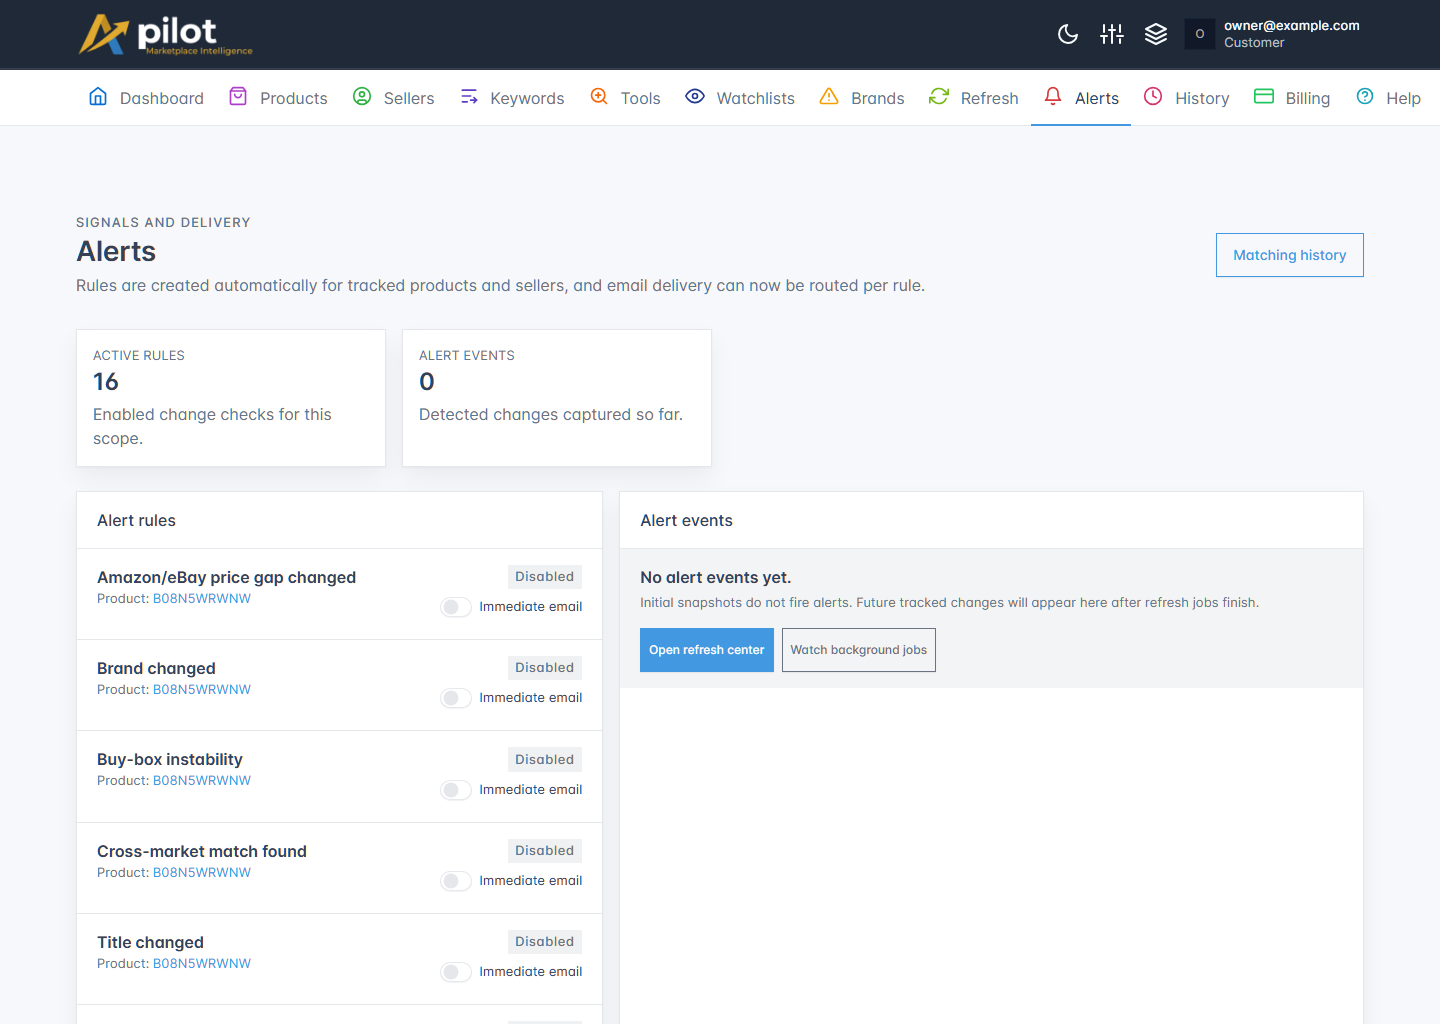Screen dimensions: 1440x1024
Task: Click the Products bag icon
Action: pyautogui.click(x=238, y=97)
